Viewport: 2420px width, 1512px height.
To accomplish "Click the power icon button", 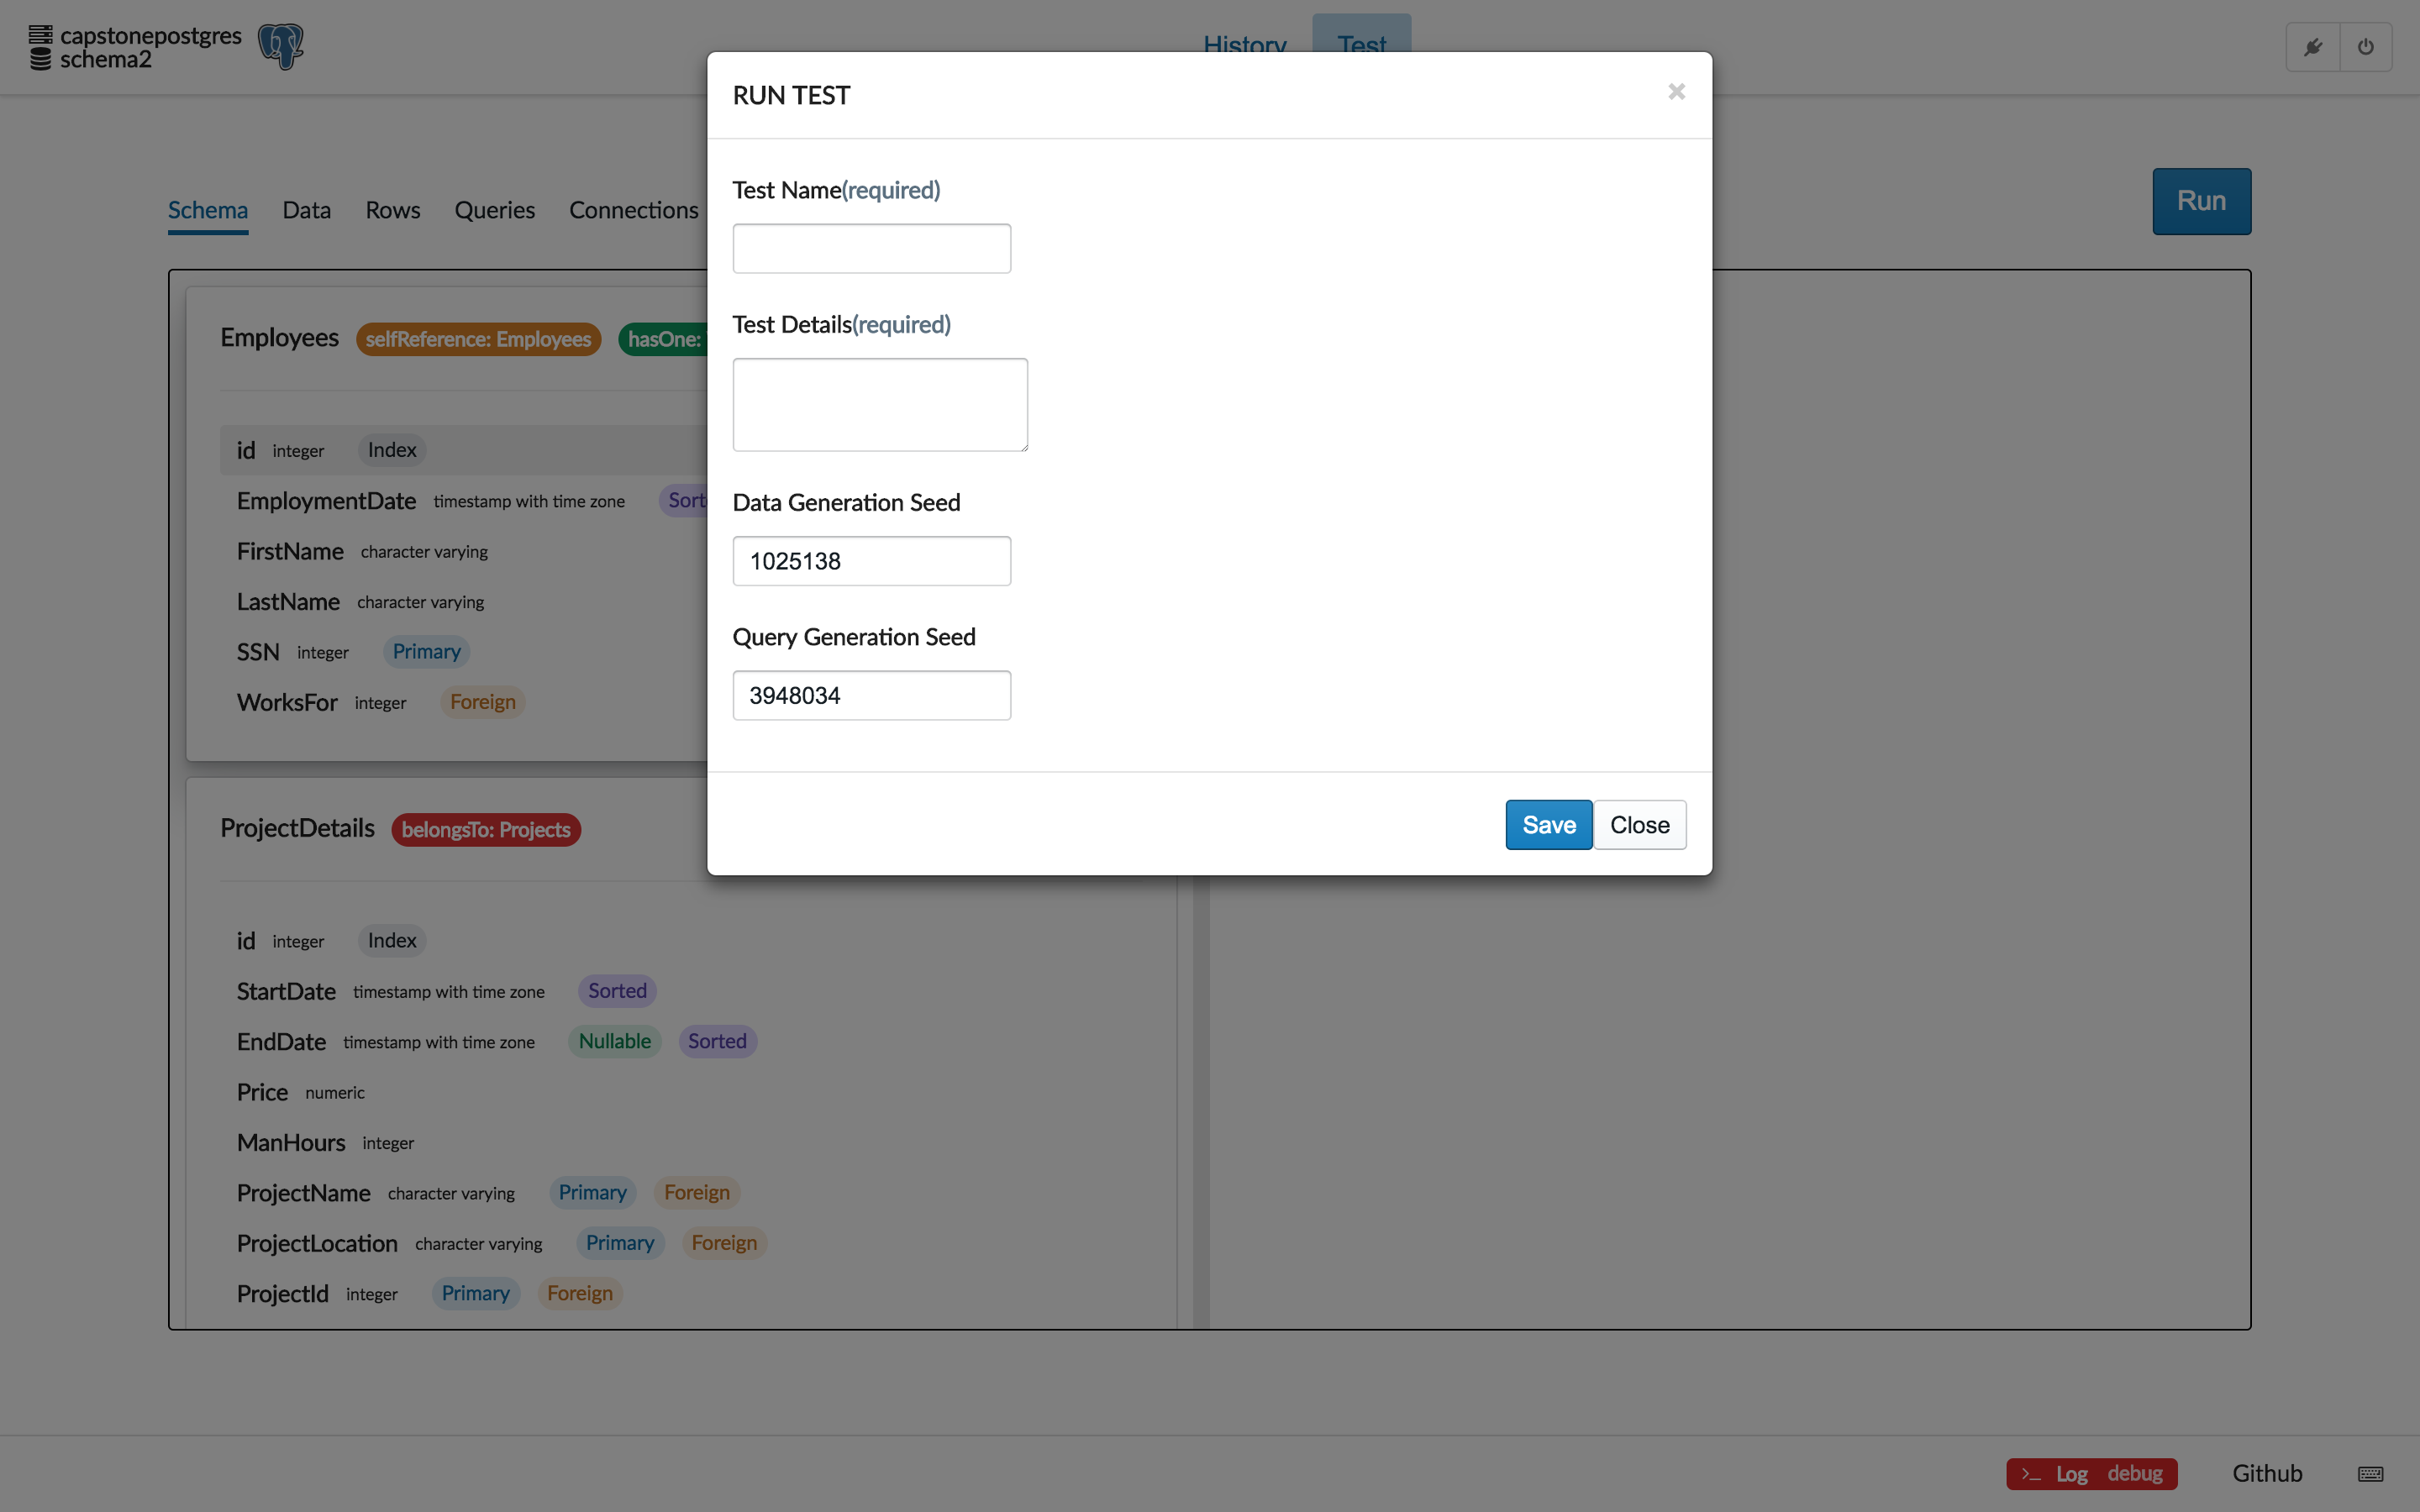I will (2366, 47).
